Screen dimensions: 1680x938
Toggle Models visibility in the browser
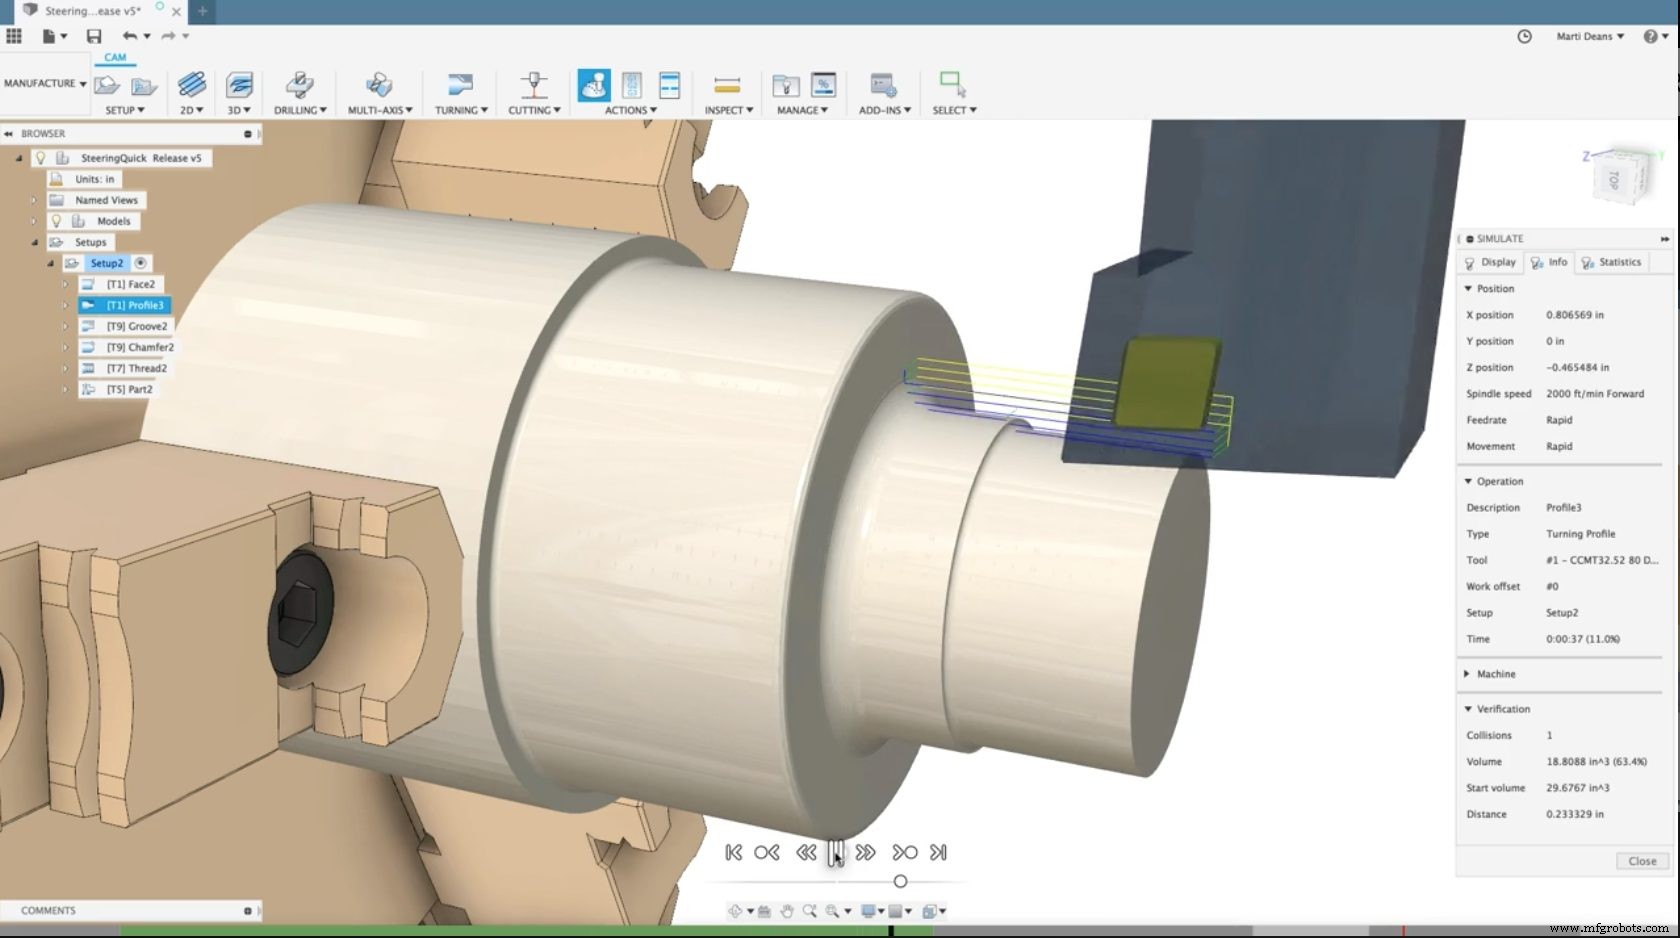[57, 221]
